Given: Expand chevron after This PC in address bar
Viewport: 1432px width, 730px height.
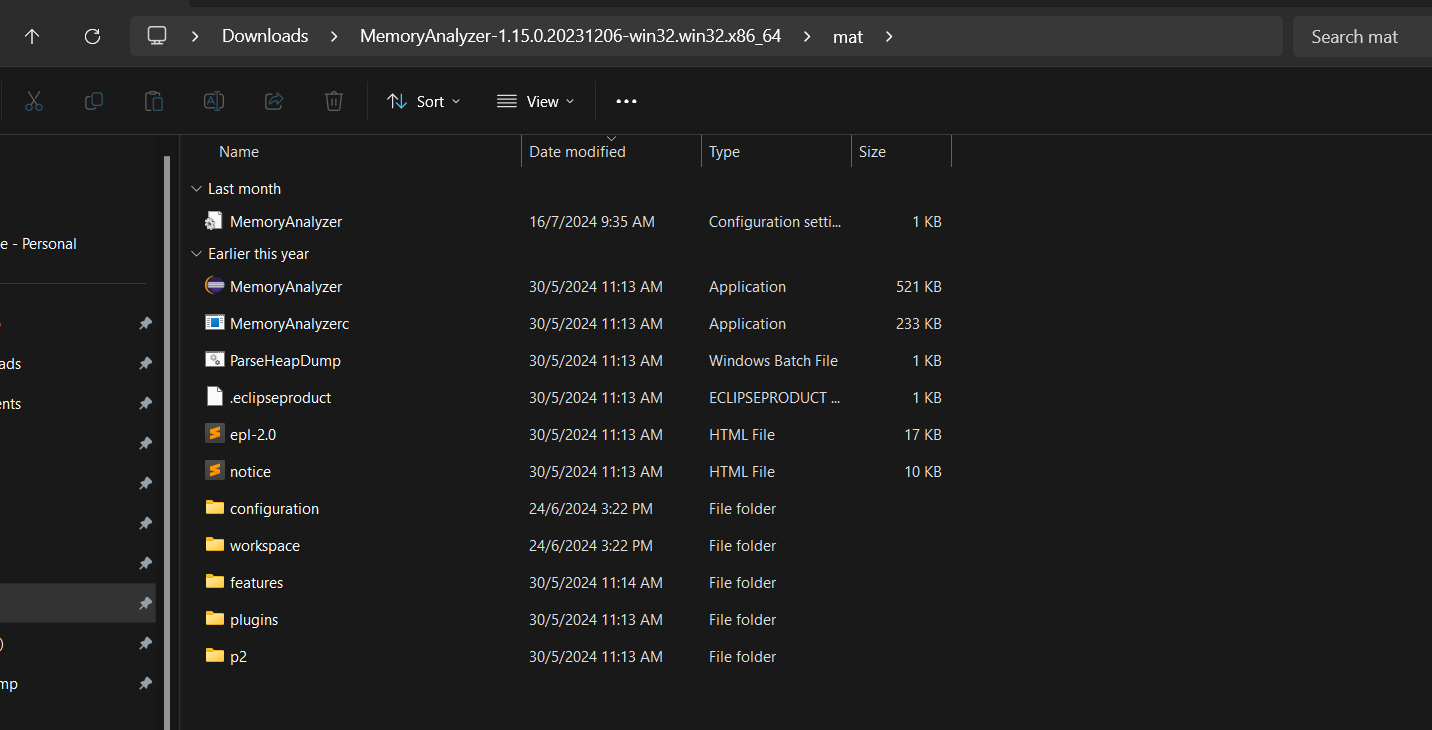Looking at the screenshot, I should [x=196, y=36].
